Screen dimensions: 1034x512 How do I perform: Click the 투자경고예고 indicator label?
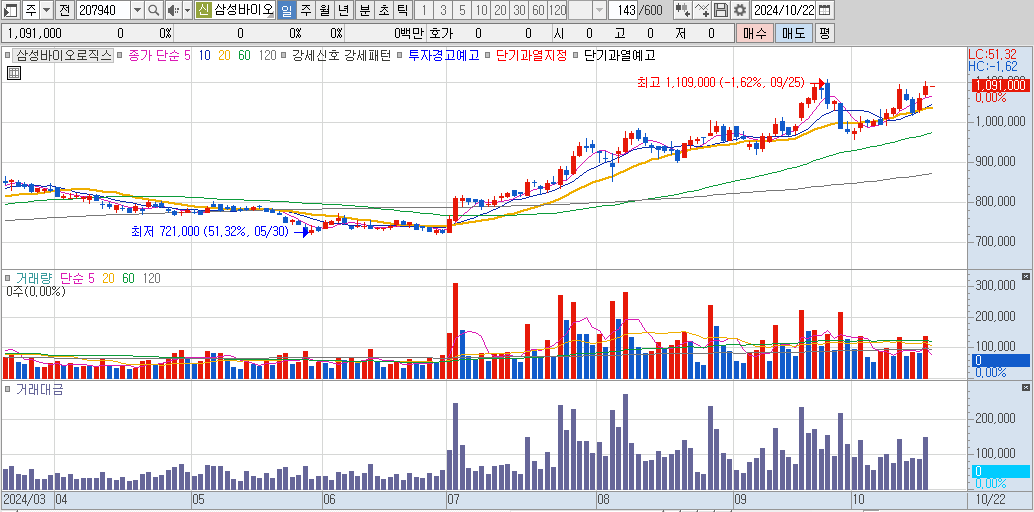click(443, 56)
